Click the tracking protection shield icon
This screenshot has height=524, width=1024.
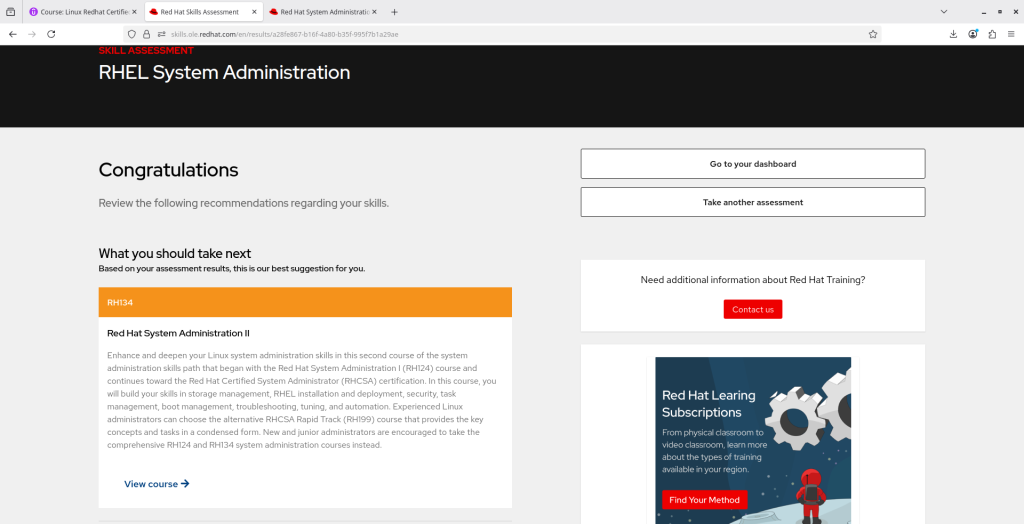point(132,34)
